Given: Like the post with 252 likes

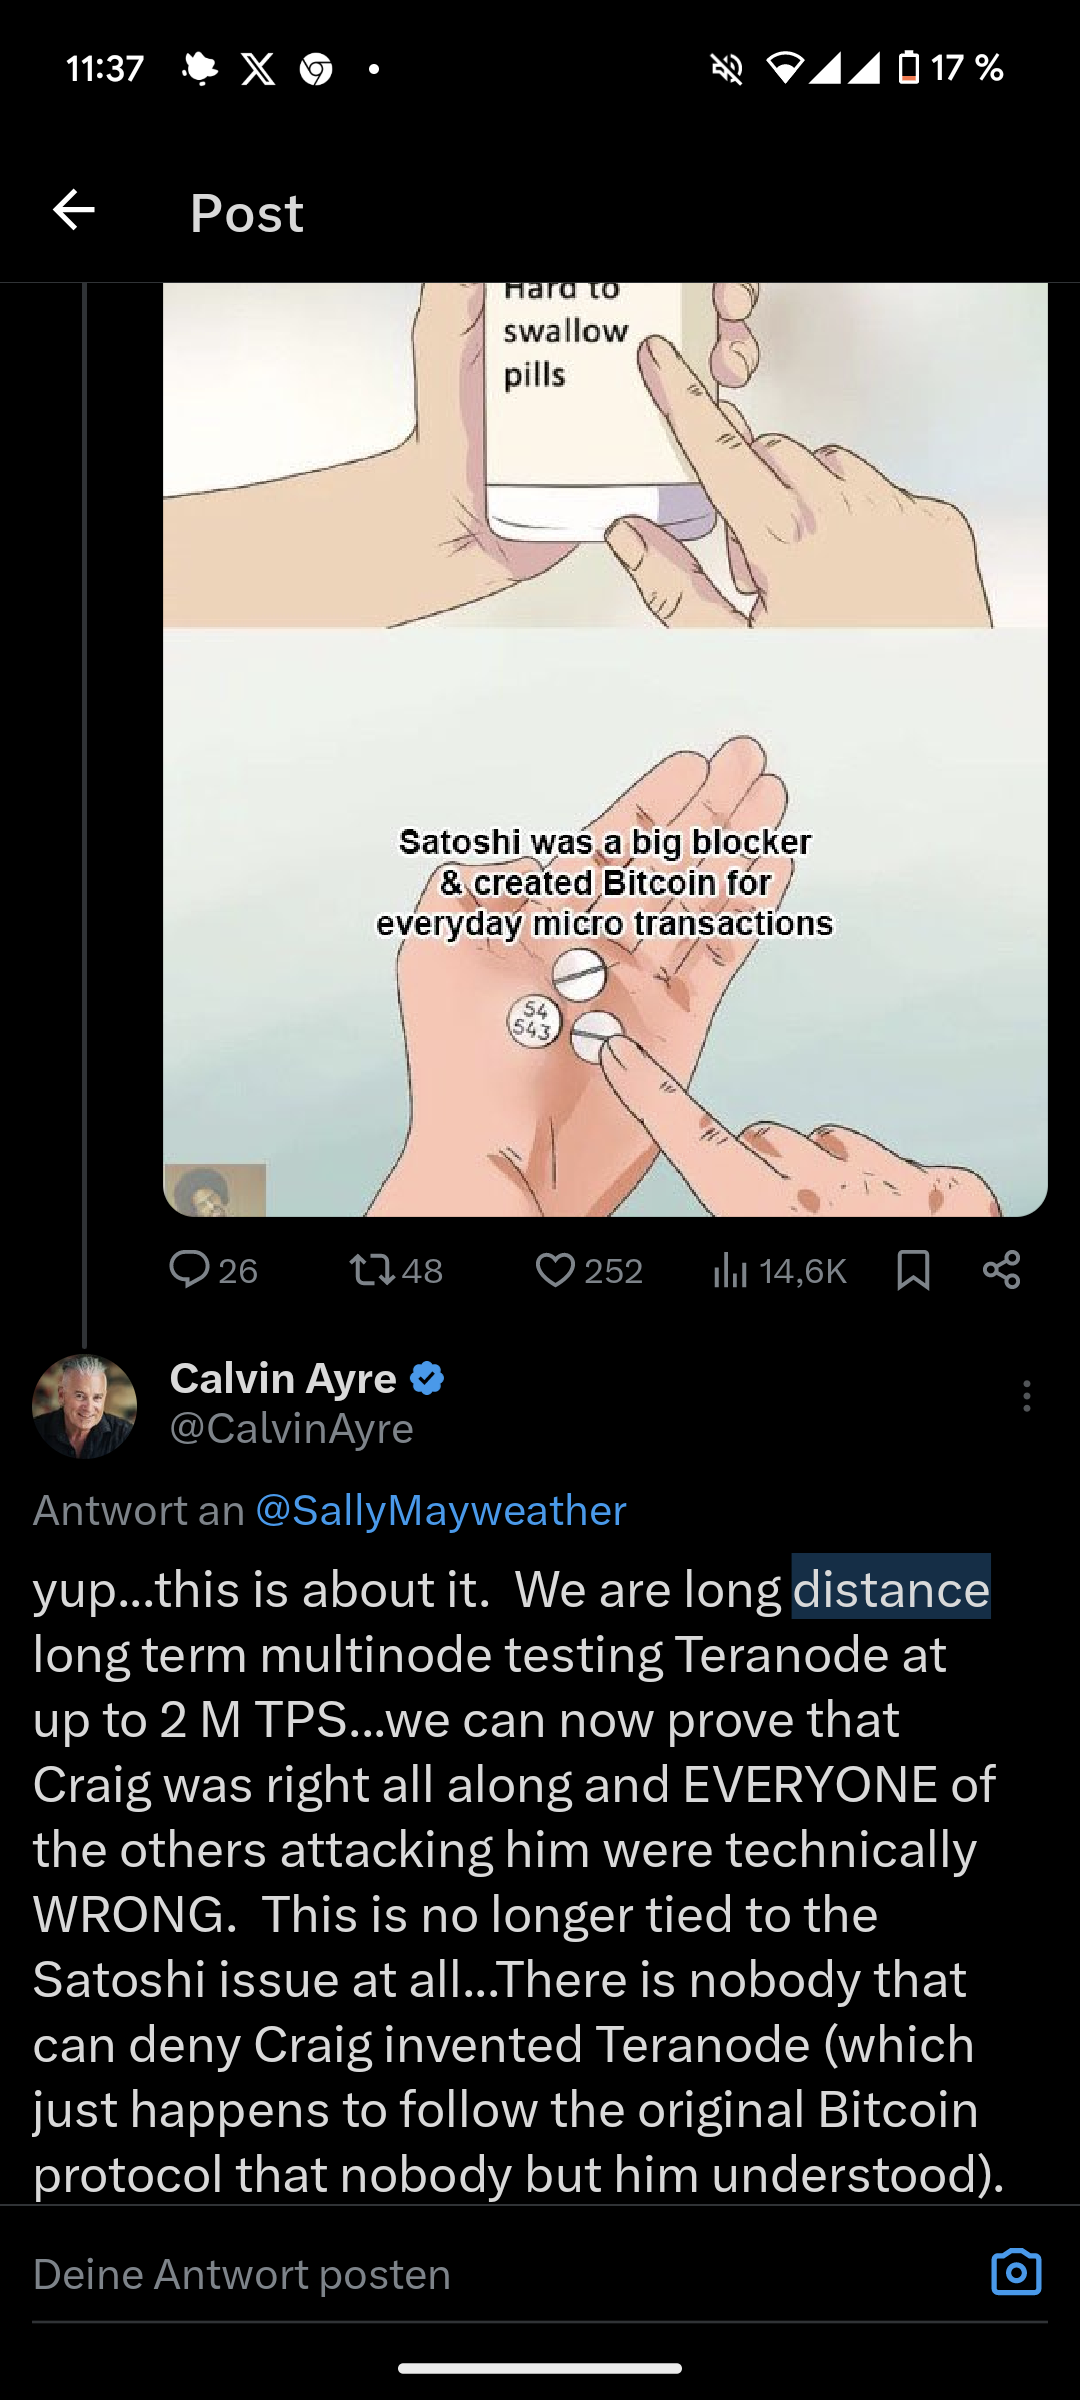Looking at the screenshot, I should 555,1270.
